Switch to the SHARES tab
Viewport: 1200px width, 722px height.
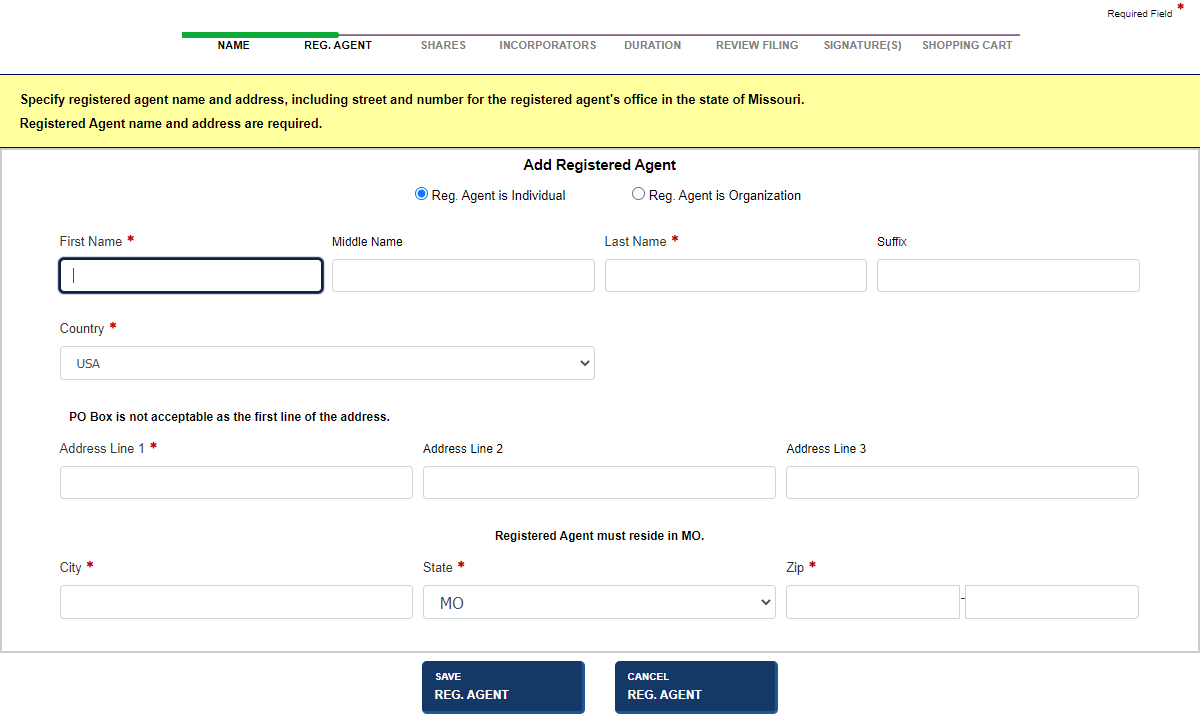click(443, 45)
